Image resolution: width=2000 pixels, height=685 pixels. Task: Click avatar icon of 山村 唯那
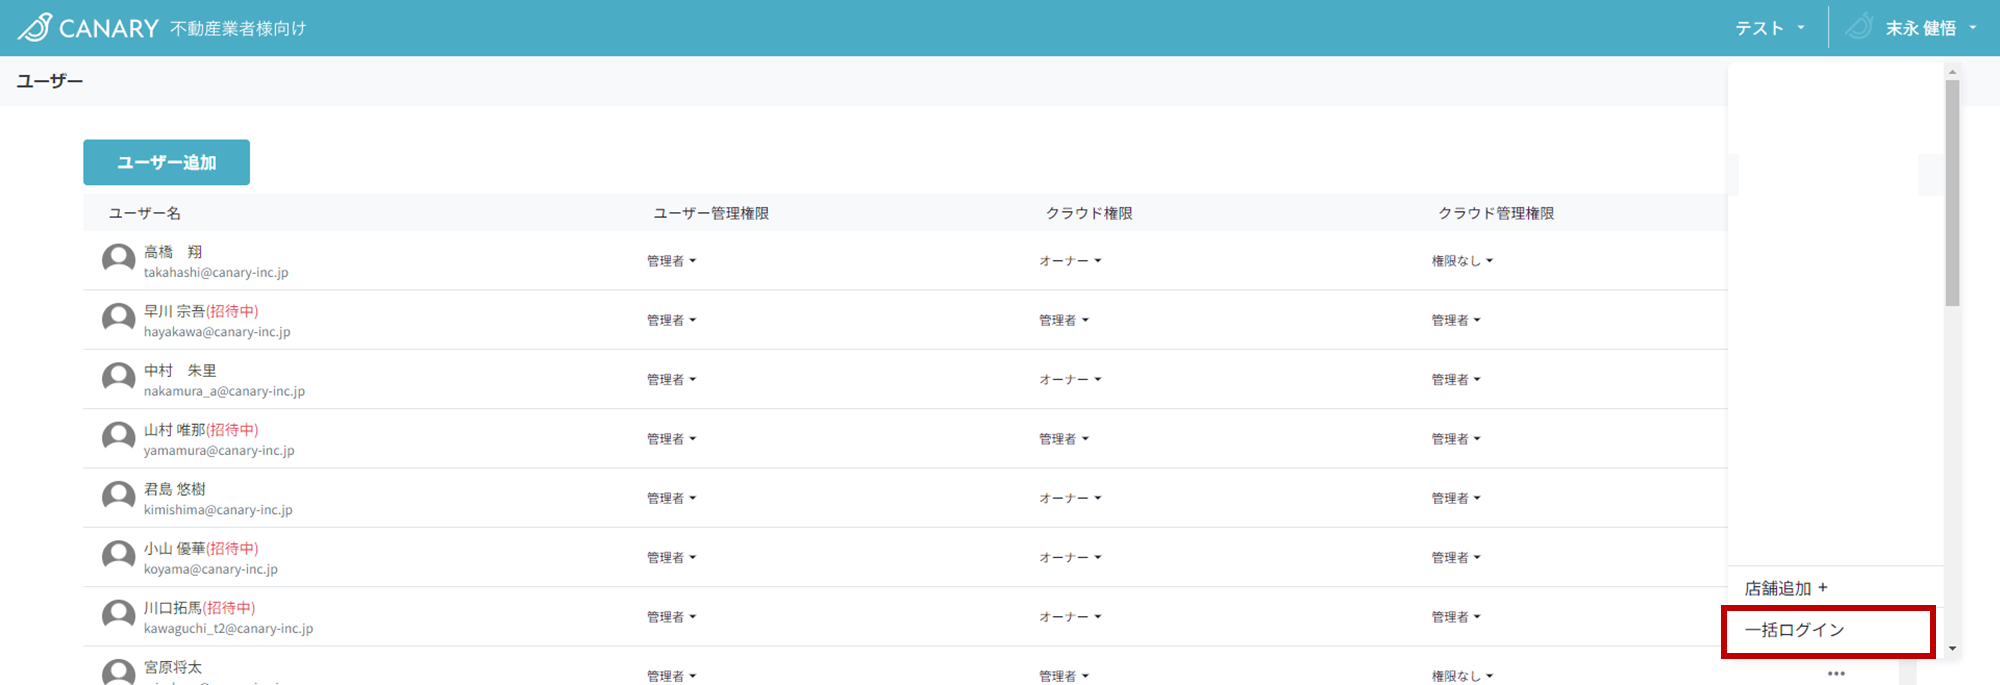click(x=119, y=438)
